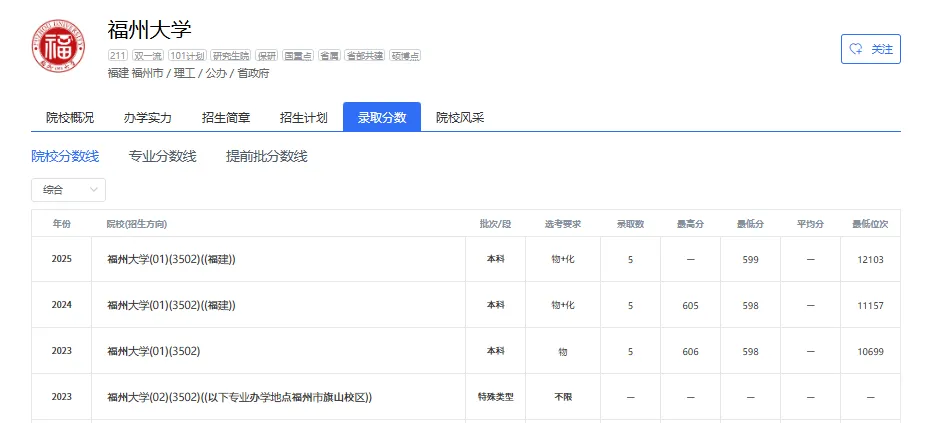The height and width of the screenshot is (423, 939).
Task: Follow the university with 关注 button
Action: (x=871, y=49)
